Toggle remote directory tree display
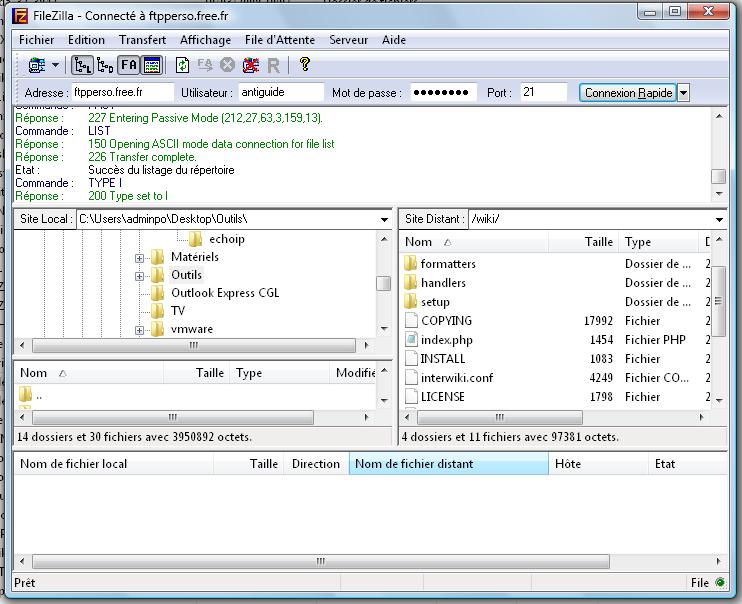Screen dimensions: 742x604 point(105,65)
